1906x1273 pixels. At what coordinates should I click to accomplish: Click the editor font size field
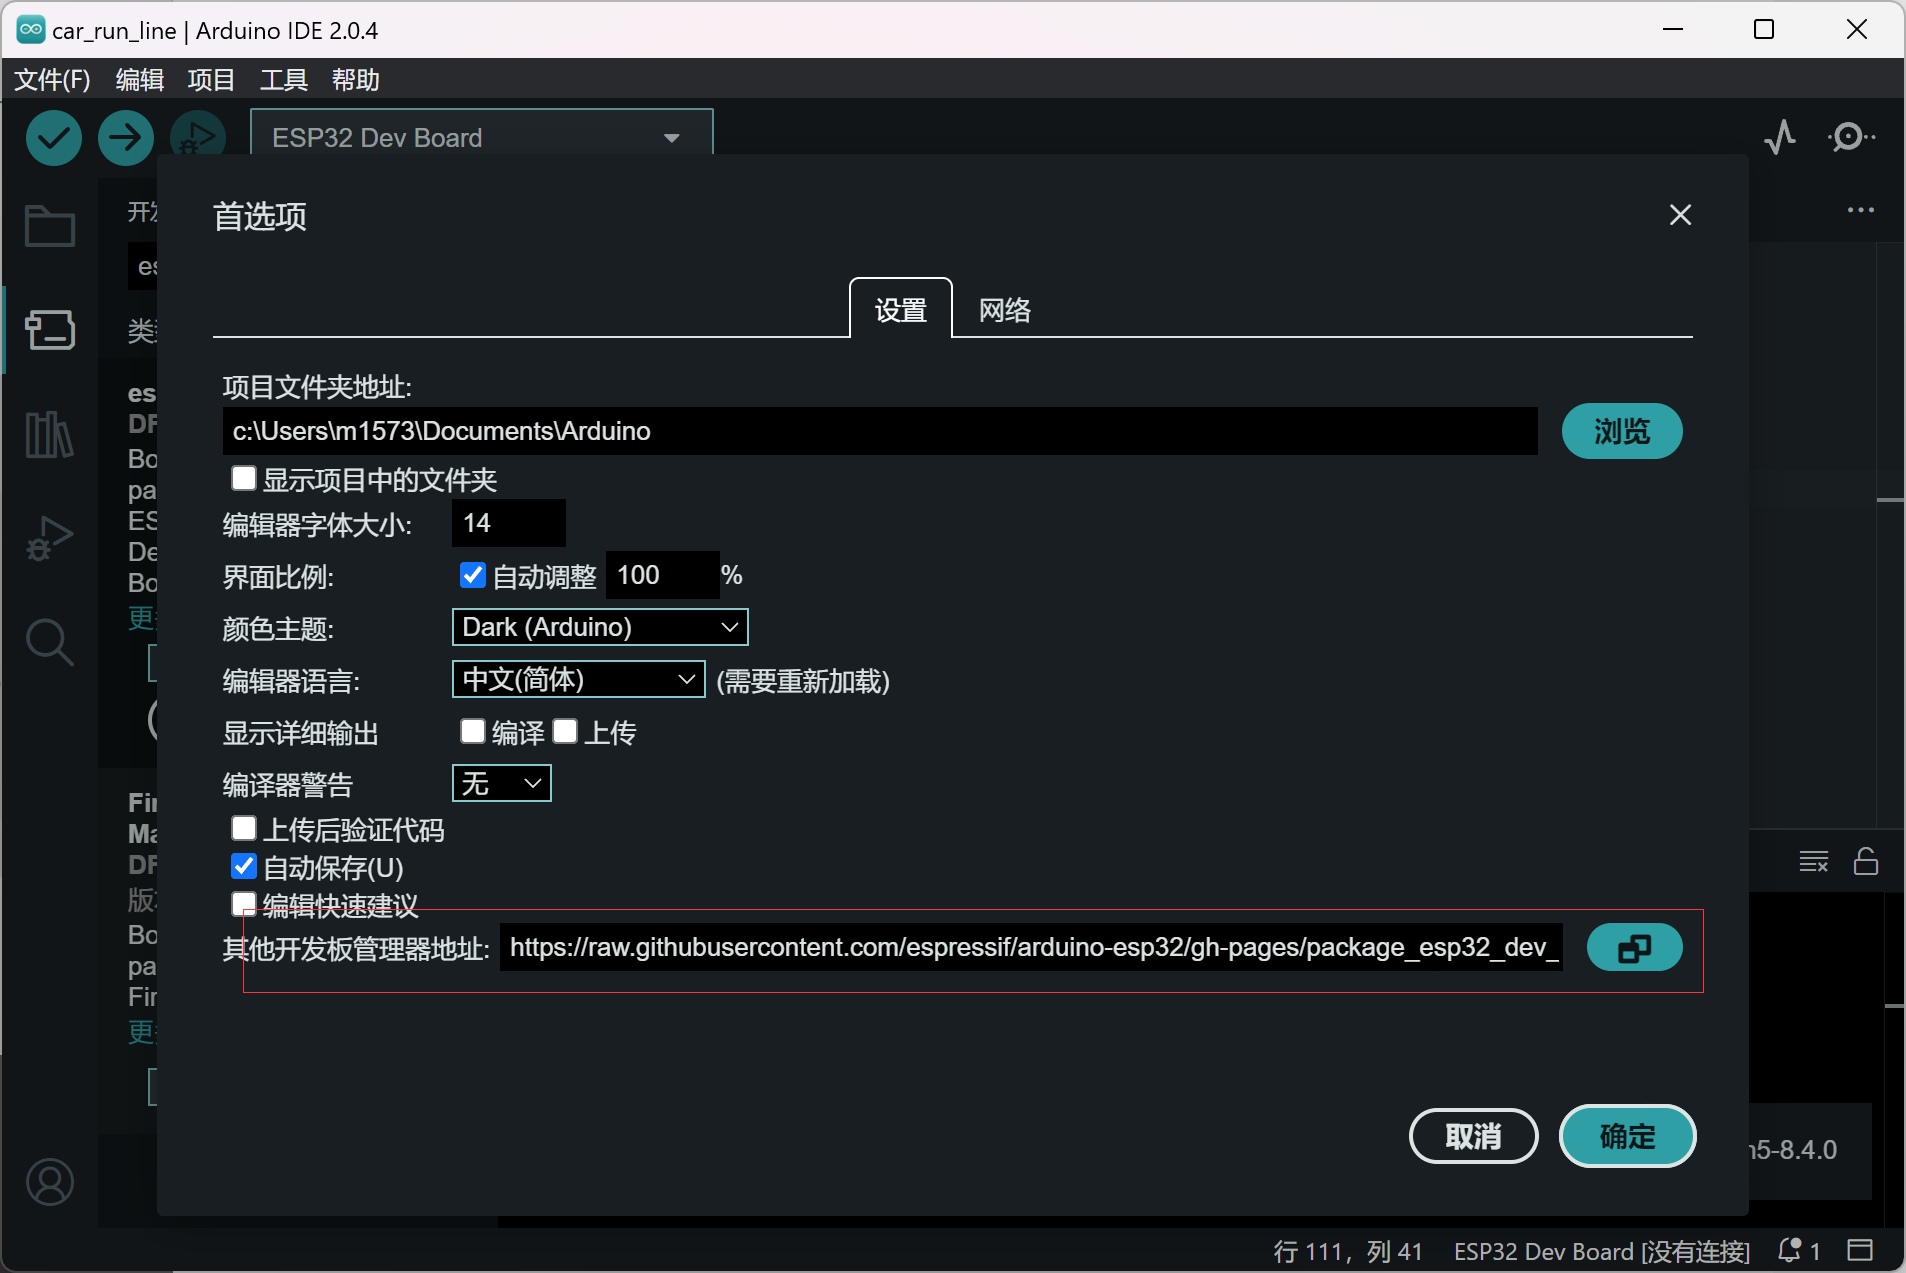coord(508,523)
